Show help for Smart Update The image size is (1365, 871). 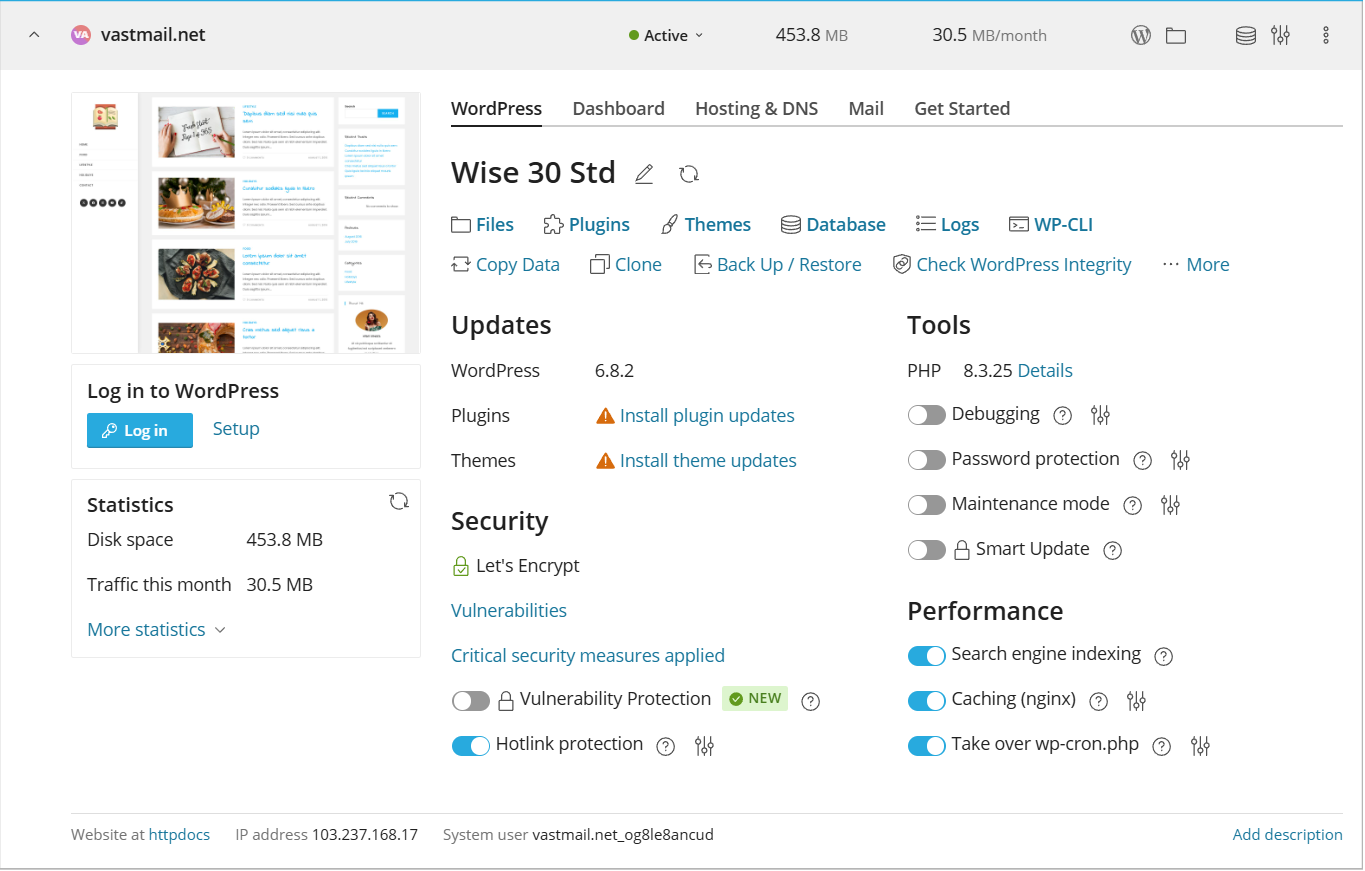1113,550
